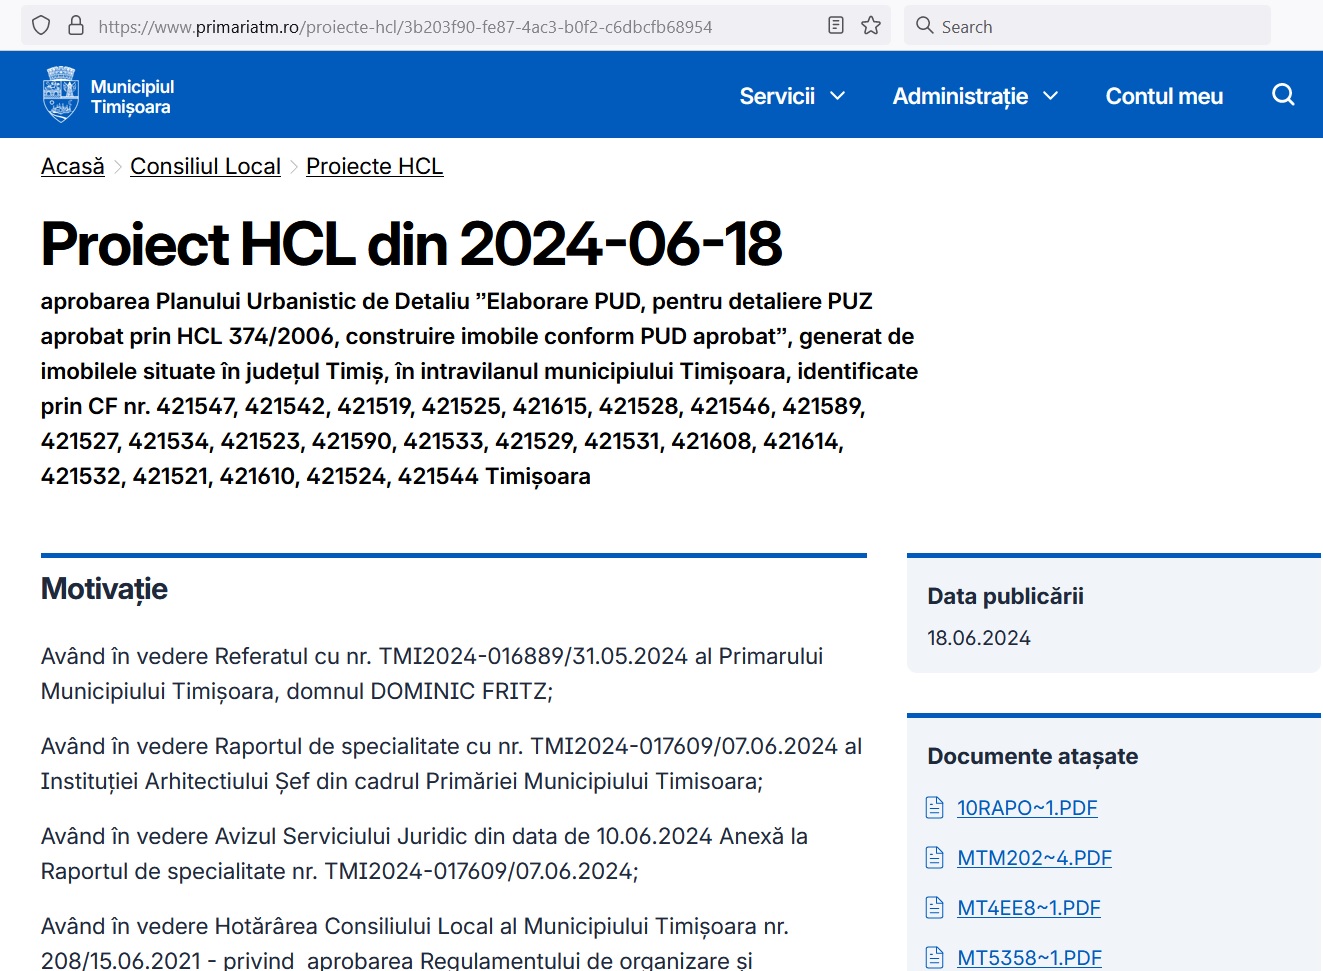Click the Municipiul Timișoara site title
Screen dimensions: 1323x971
(132, 97)
